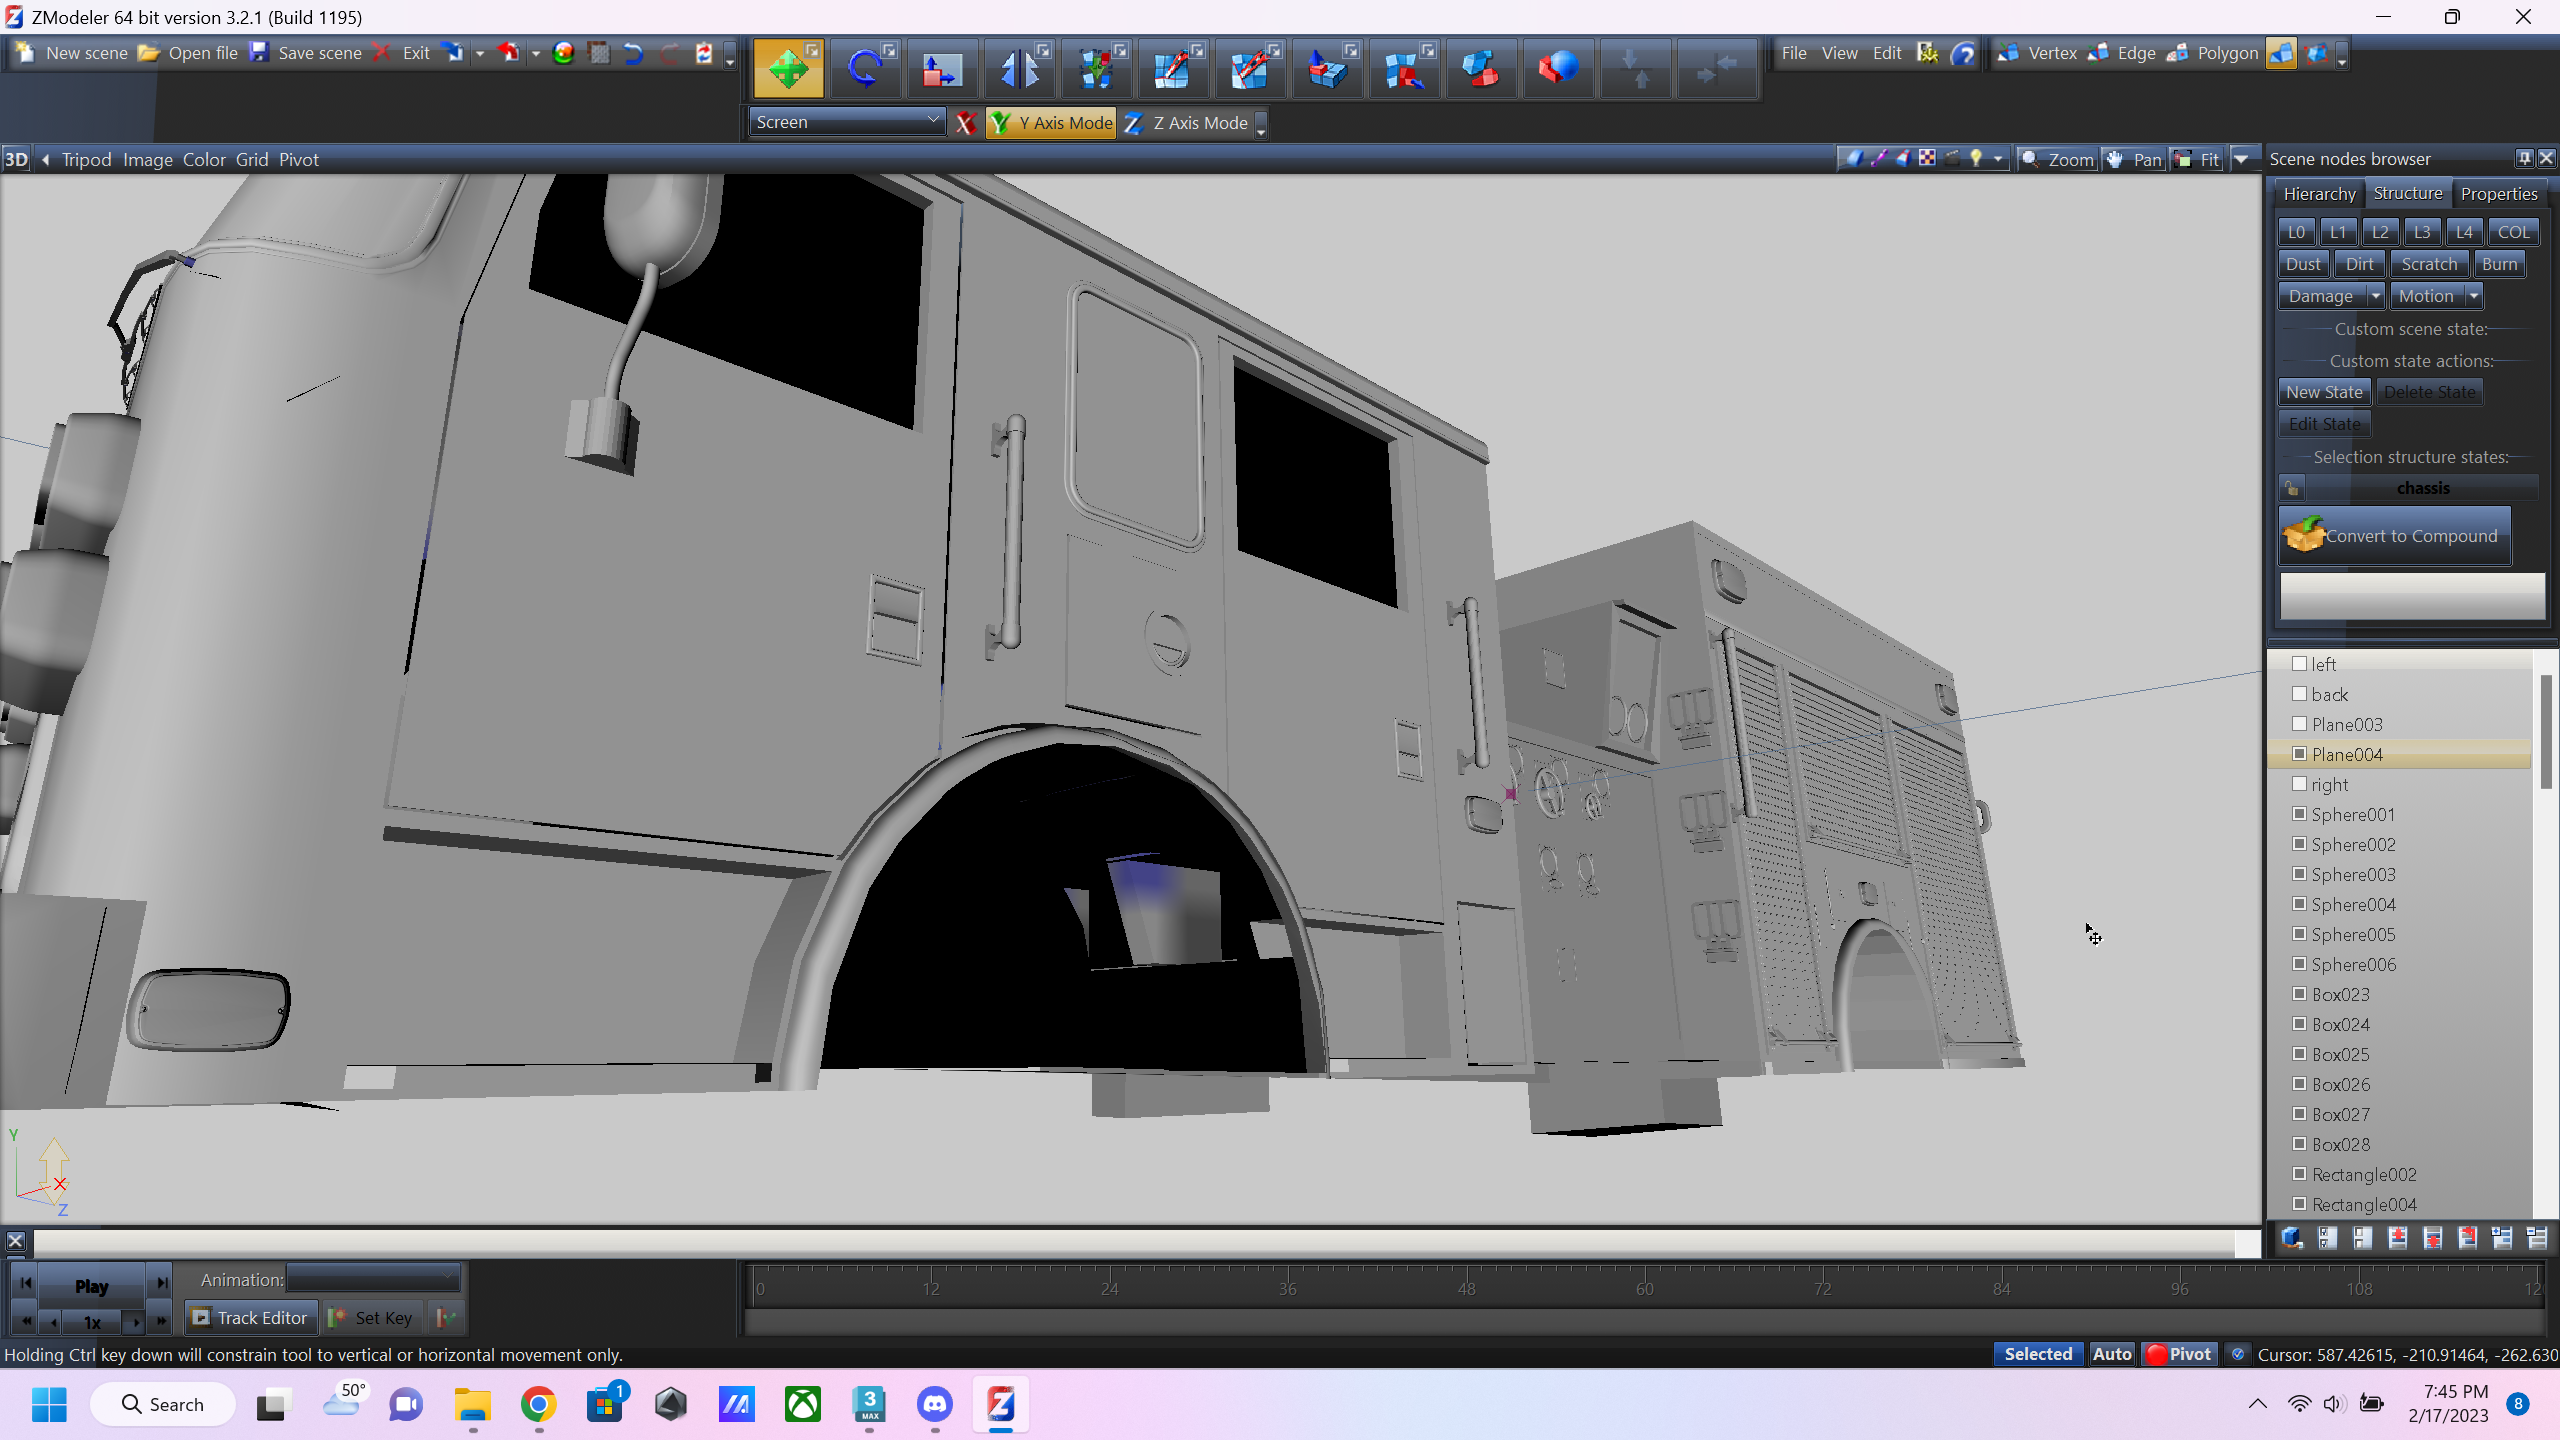Click the blue undo arrow icon
This screenshot has height=1440, width=2560.
click(x=633, y=54)
